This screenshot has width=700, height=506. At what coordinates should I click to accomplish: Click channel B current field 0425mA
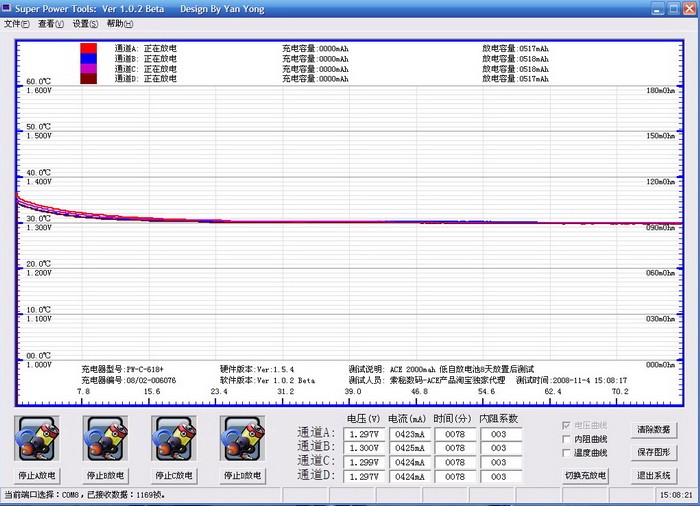point(410,448)
